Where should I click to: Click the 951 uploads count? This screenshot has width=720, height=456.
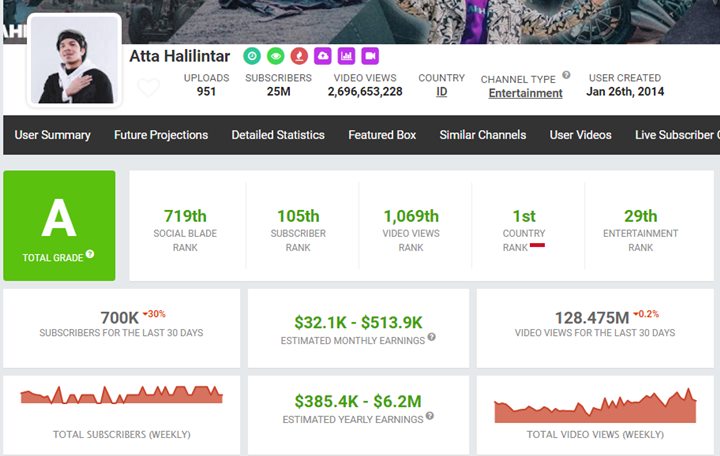pos(206,91)
